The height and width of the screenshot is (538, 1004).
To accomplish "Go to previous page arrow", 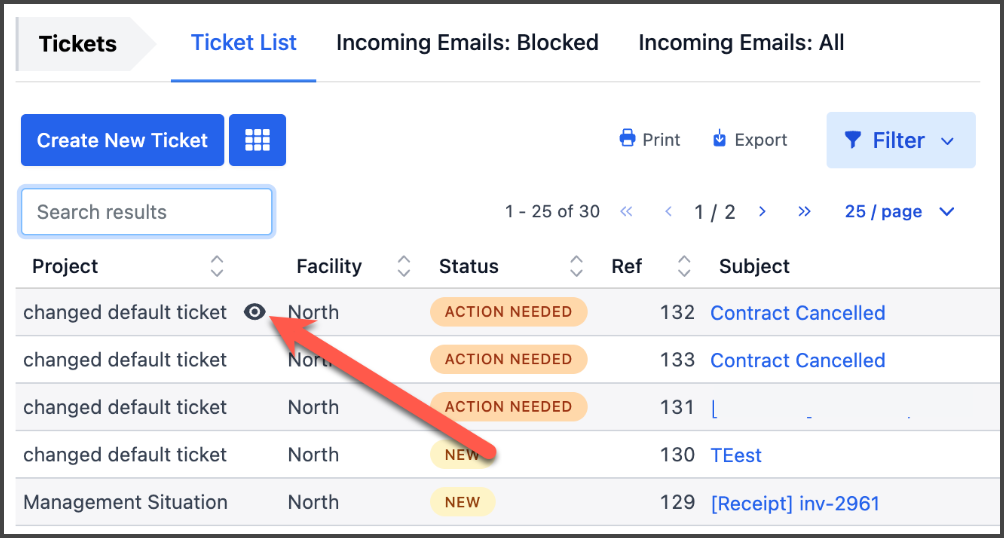I will 668,211.
